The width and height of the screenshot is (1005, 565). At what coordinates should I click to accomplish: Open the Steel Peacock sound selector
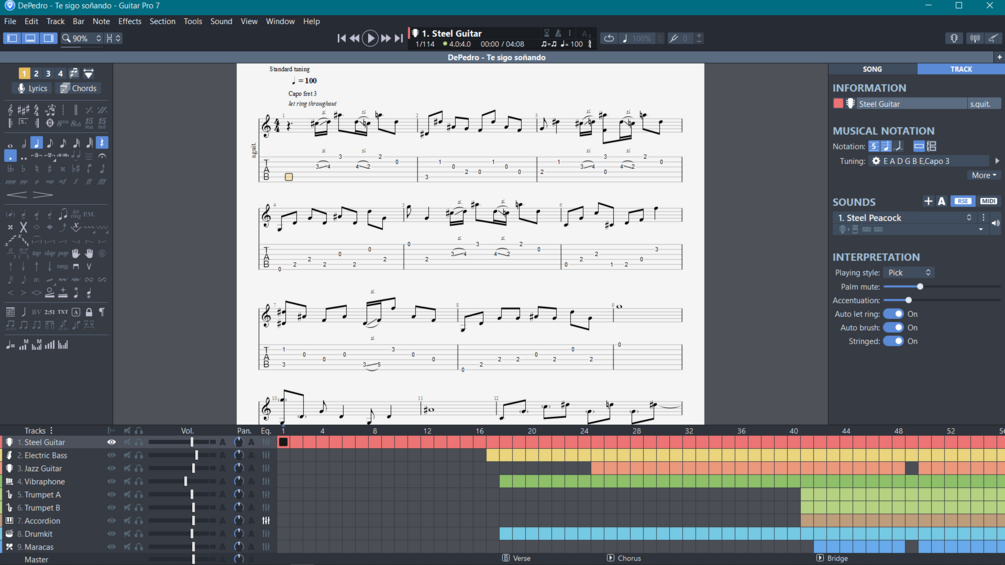tap(904, 218)
